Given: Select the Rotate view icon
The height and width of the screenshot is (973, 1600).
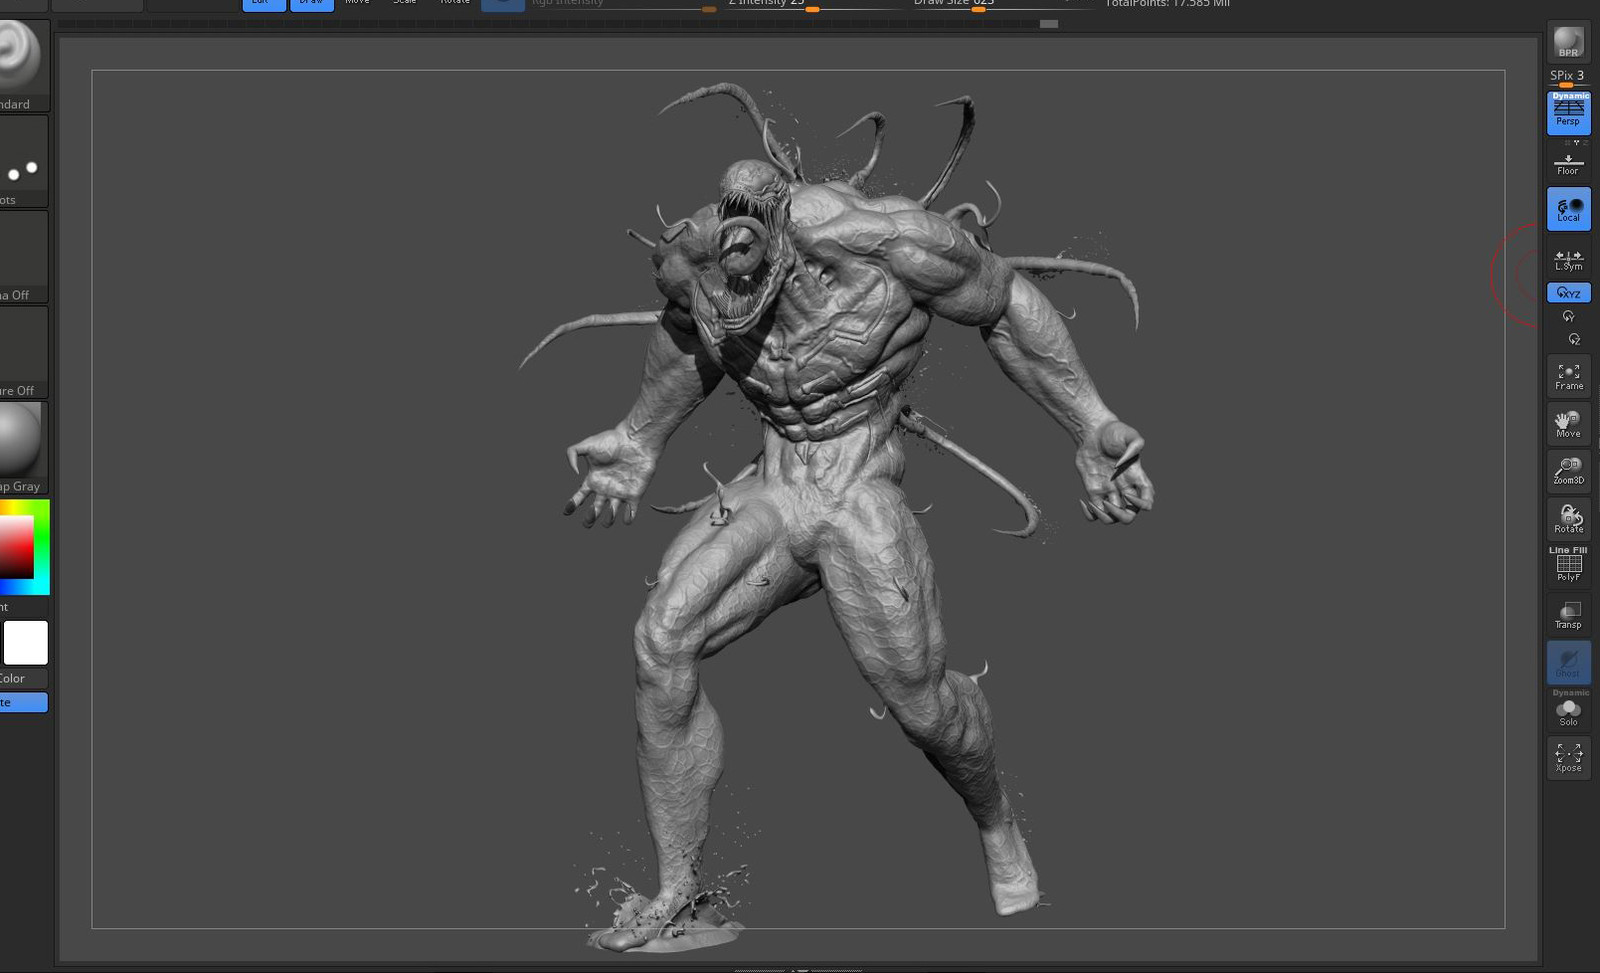Looking at the screenshot, I should [1568, 519].
